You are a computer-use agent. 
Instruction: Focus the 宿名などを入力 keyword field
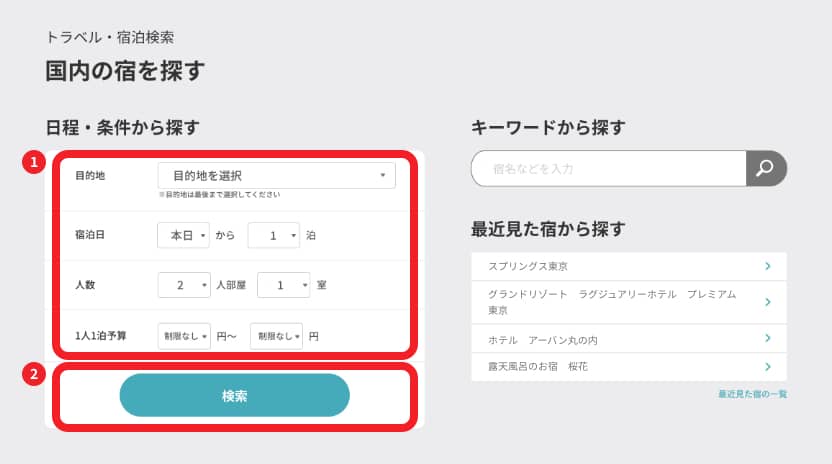[x=610, y=169]
